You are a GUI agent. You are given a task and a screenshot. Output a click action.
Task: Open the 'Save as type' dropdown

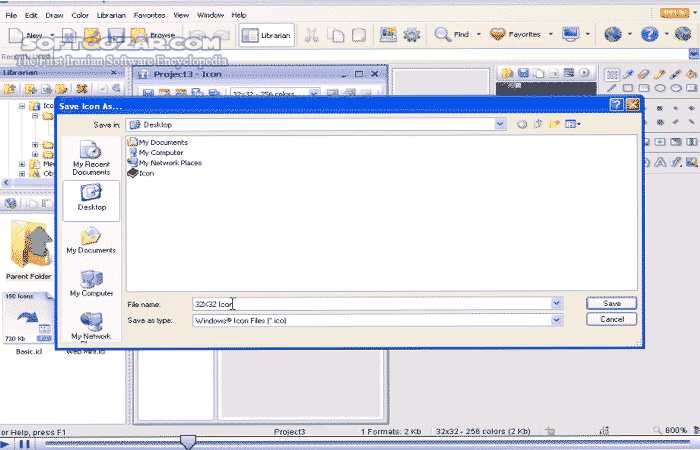coord(556,320)
